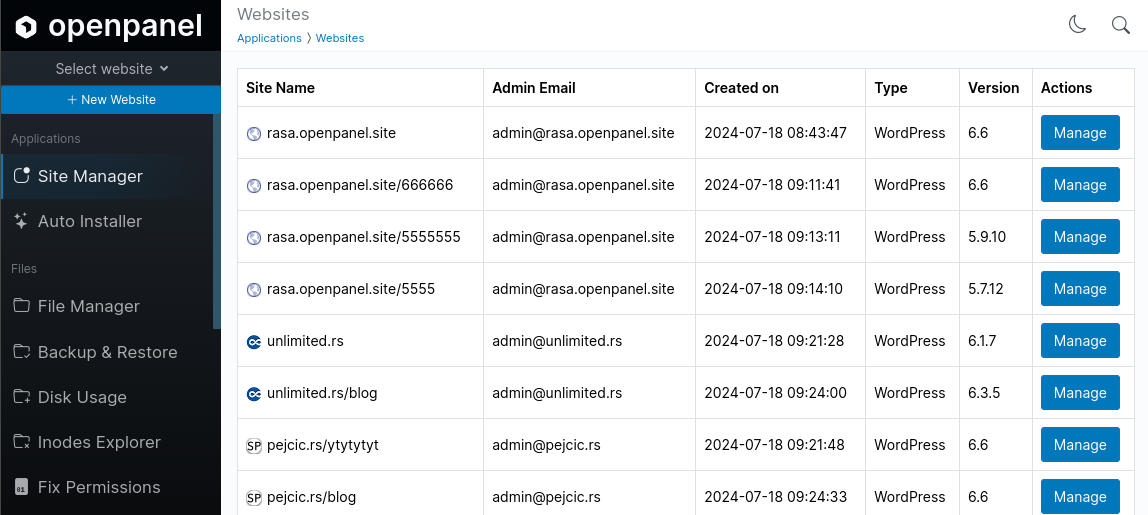Click the sidebar vertical scrollbar
1148x515 pixels.
[x=217, y=221]
